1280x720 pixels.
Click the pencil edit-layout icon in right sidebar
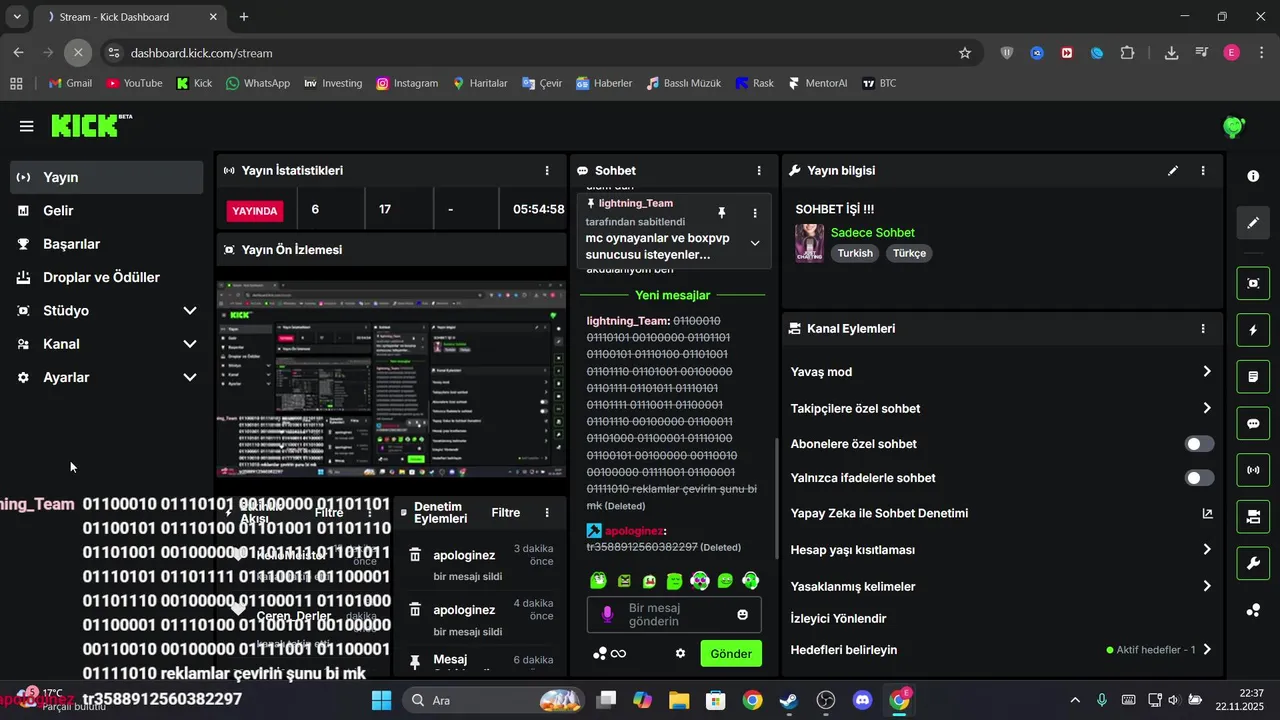1253,223
